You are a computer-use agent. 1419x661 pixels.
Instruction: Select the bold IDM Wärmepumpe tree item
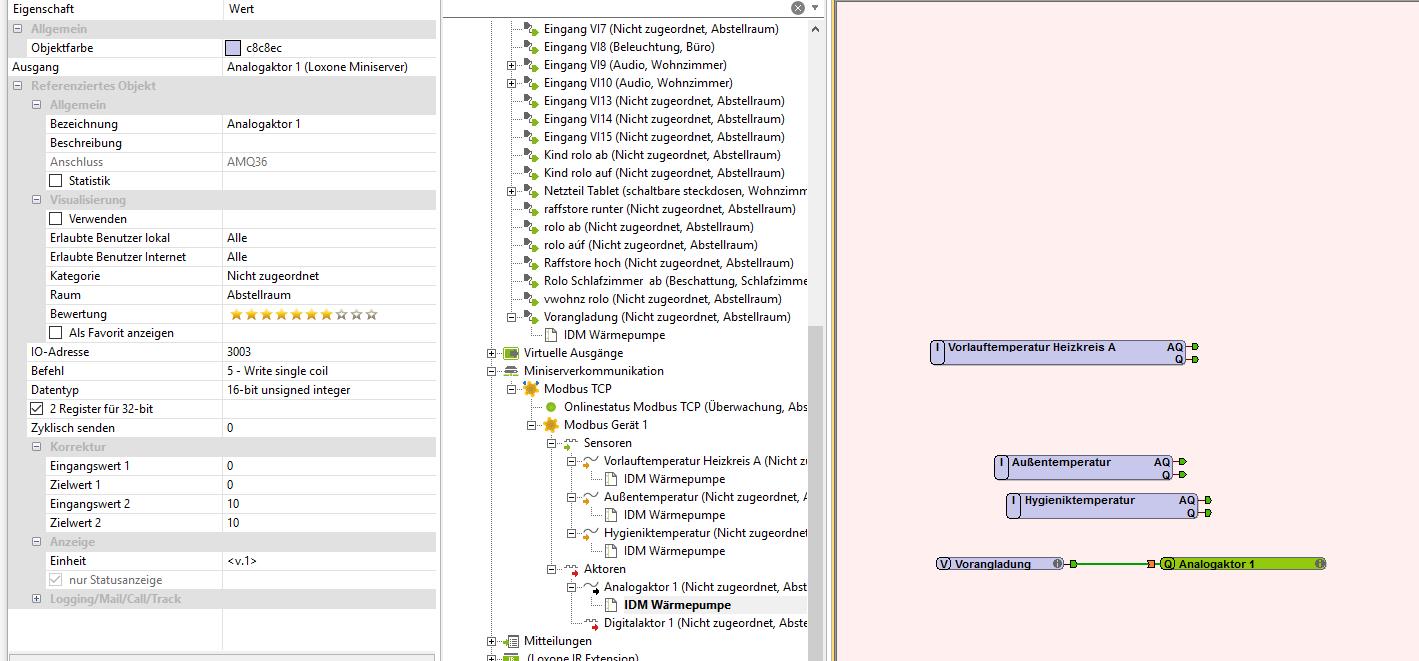[x=677, y=605]
